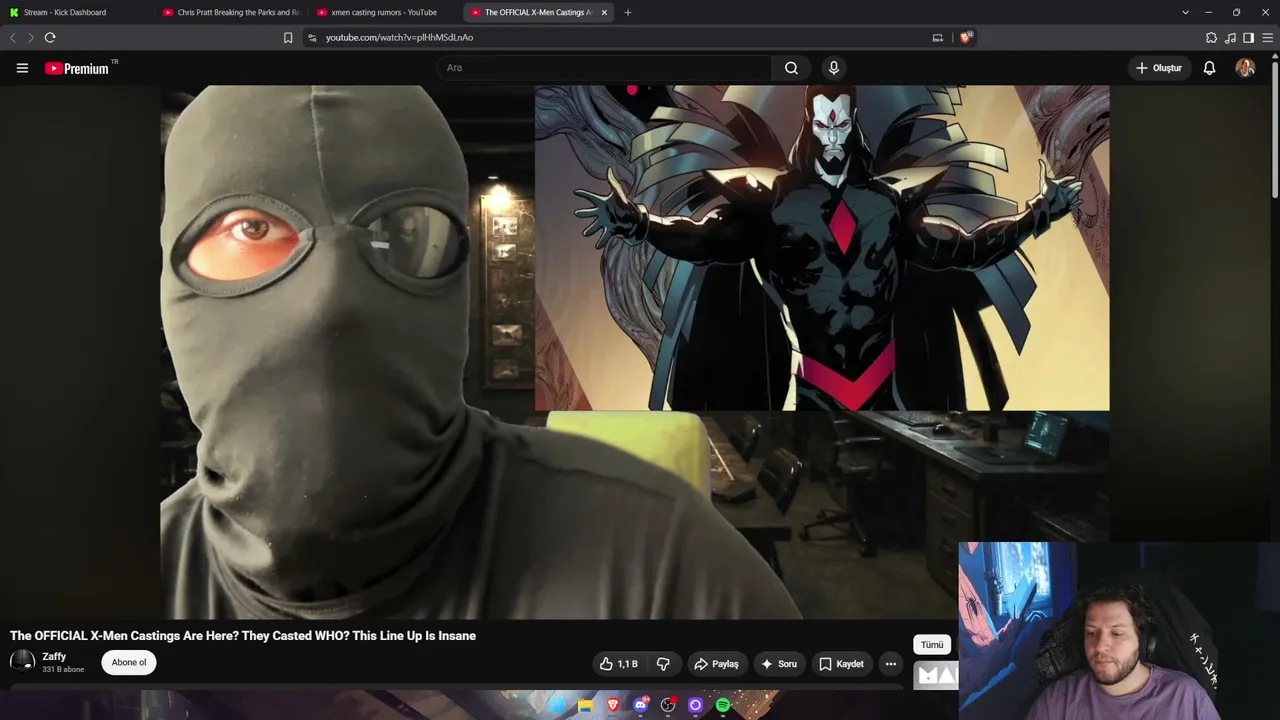Image resolution: width=1280 pixels, height=720 pixels.
Task: Click the install/cast screen icon in address bar
Action: (x=937, y=38)
